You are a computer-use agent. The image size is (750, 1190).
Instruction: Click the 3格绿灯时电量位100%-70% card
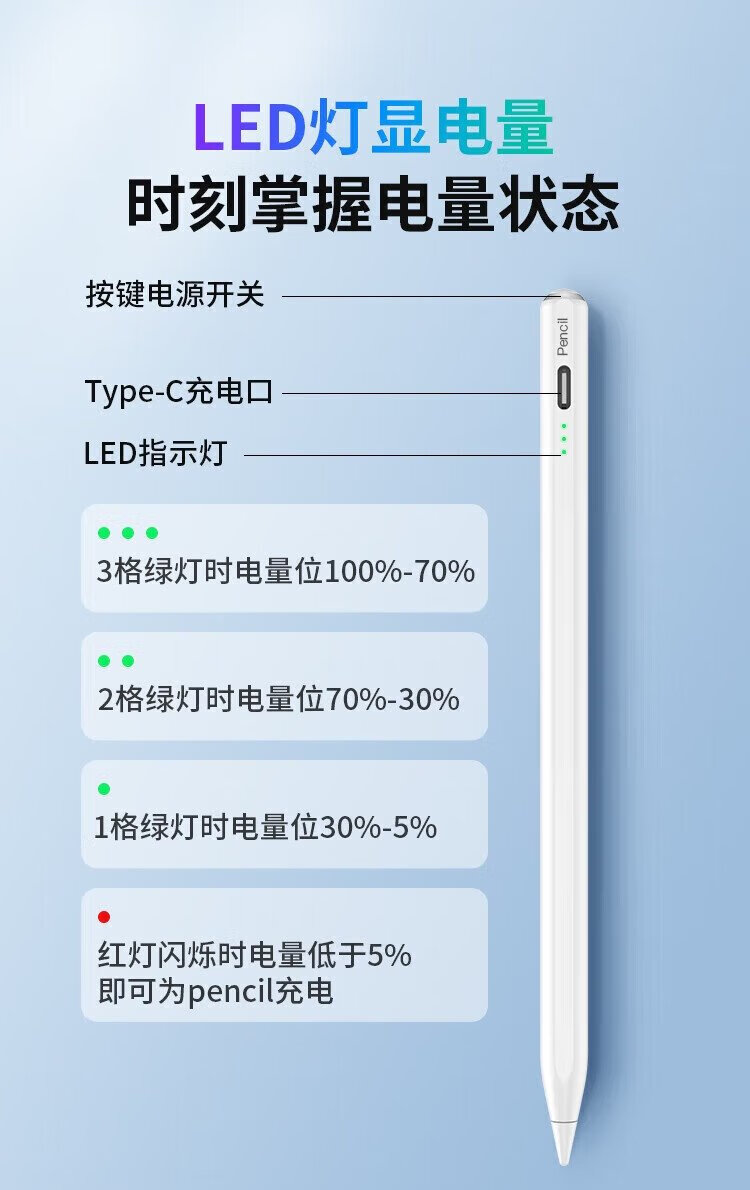284,558
